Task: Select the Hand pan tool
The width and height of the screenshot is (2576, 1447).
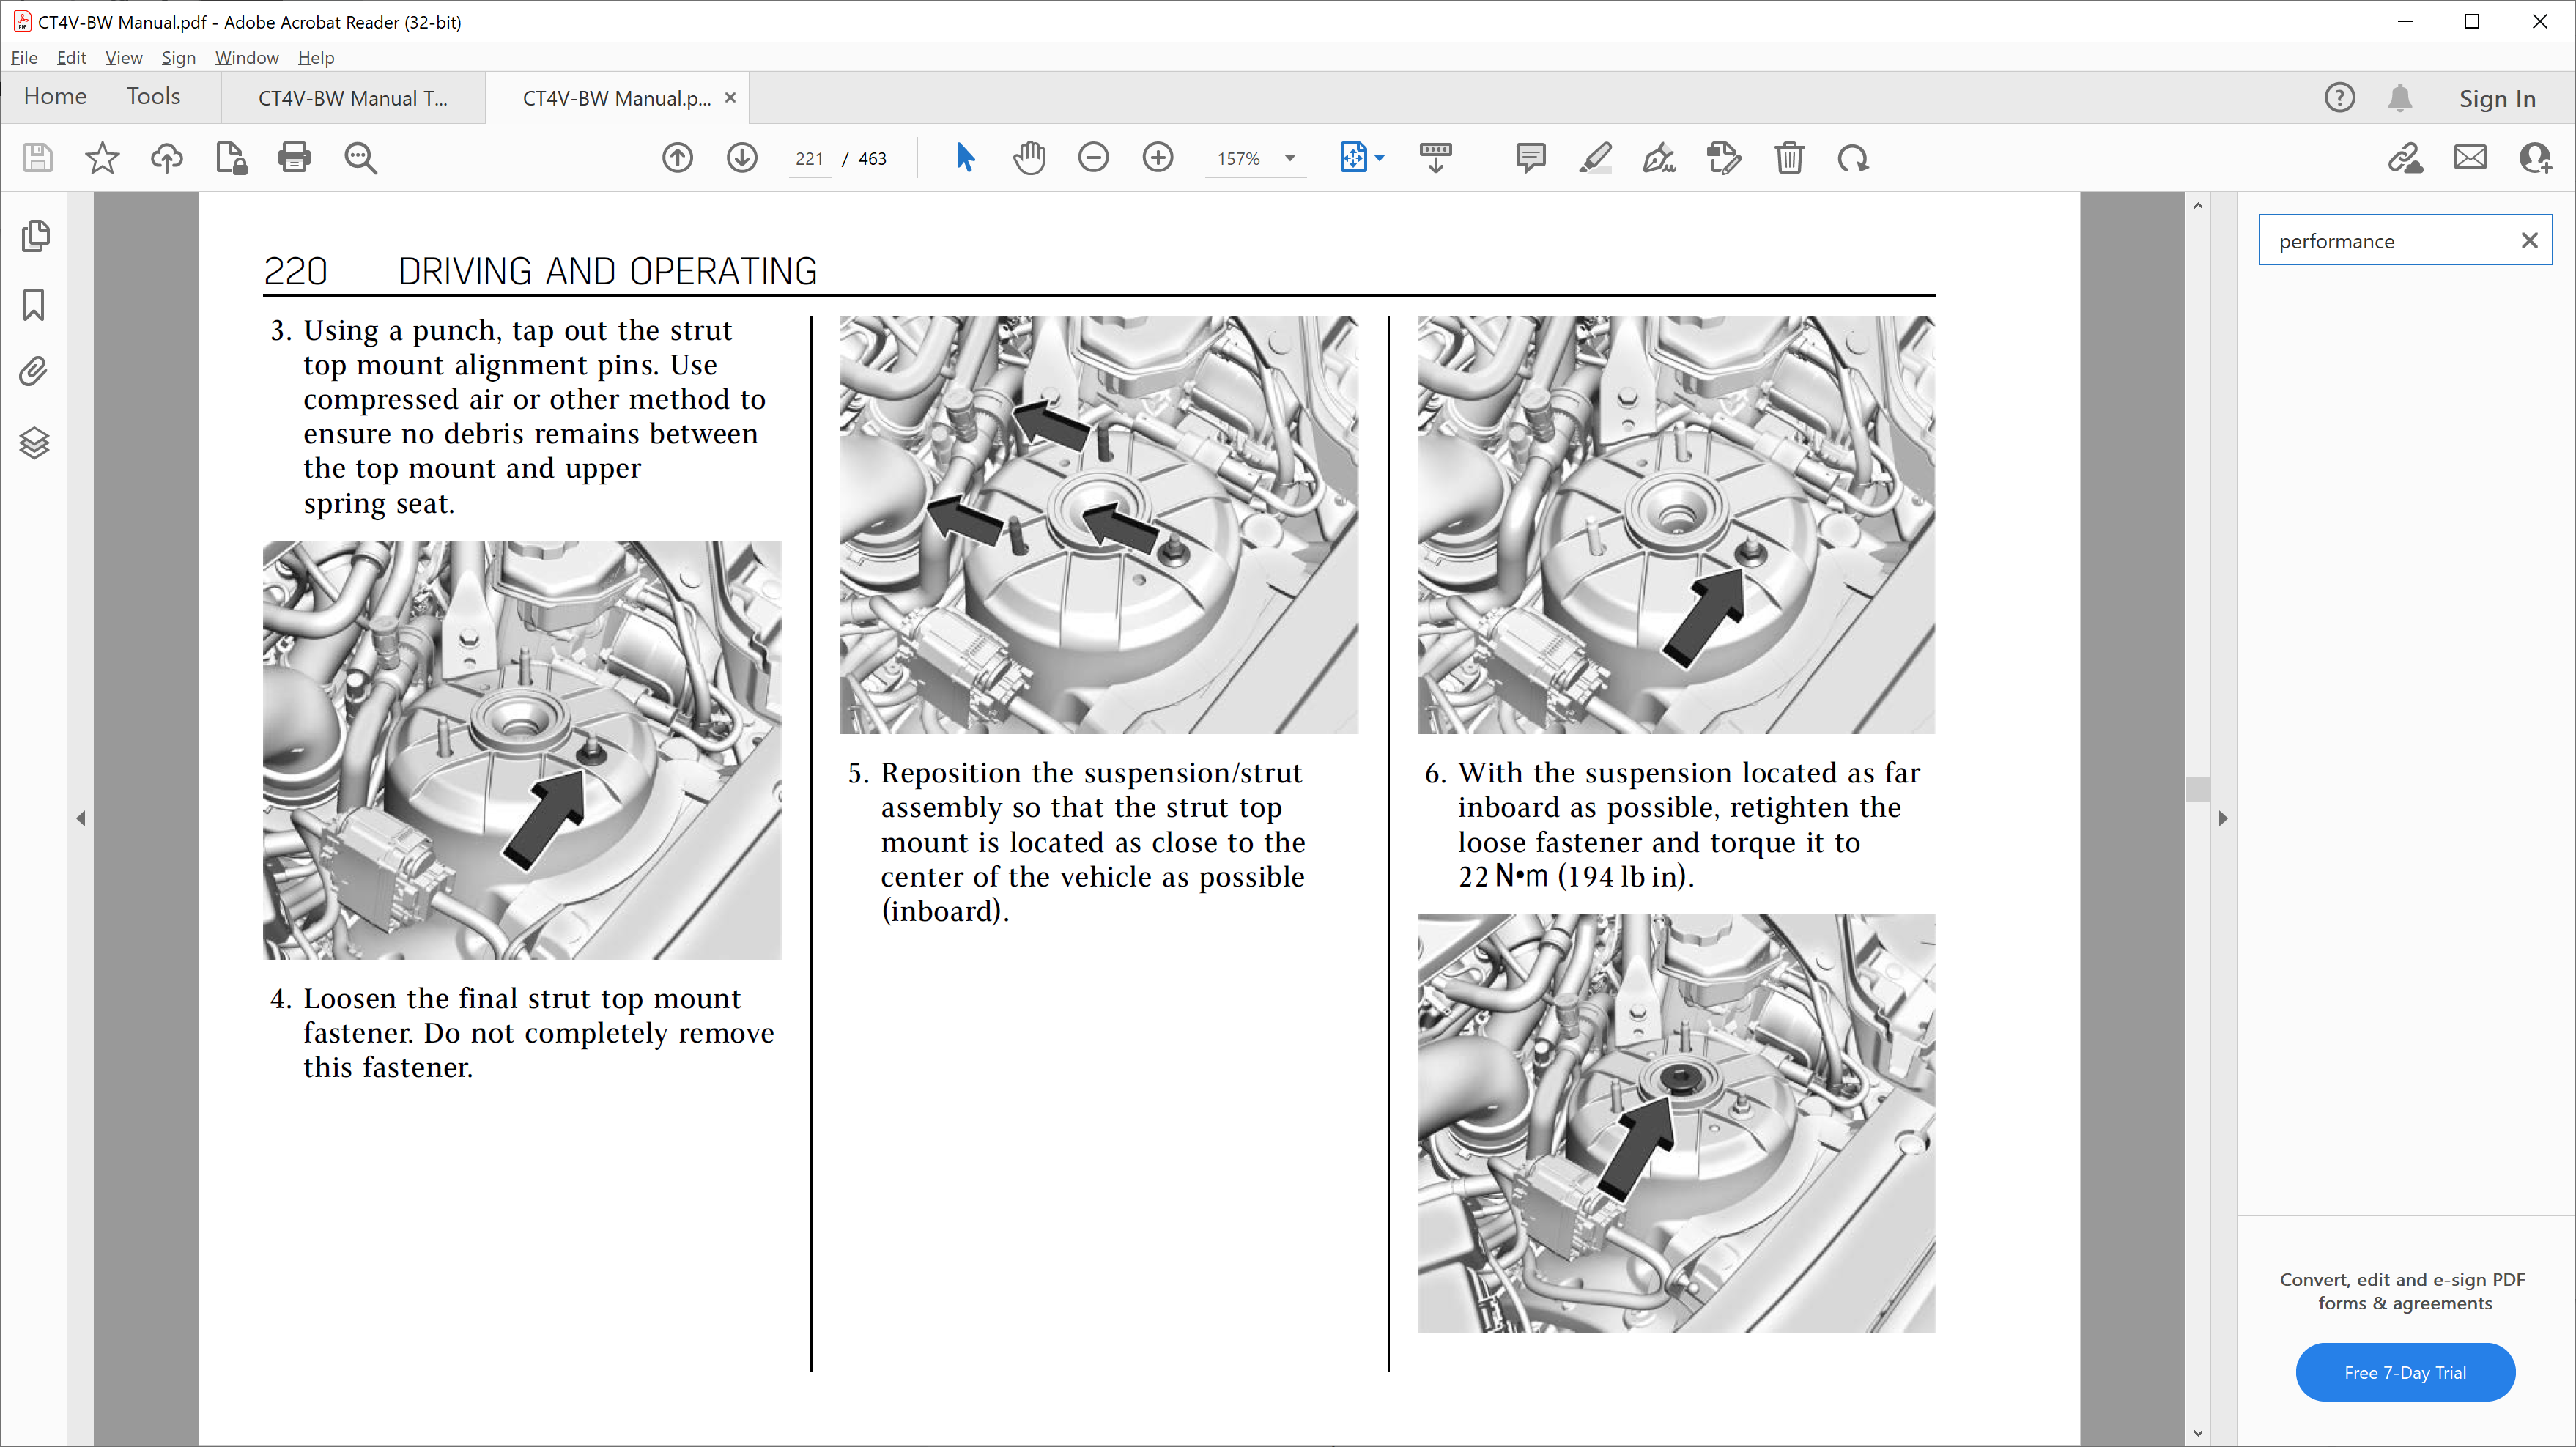Action: [x=1028, y=158]
